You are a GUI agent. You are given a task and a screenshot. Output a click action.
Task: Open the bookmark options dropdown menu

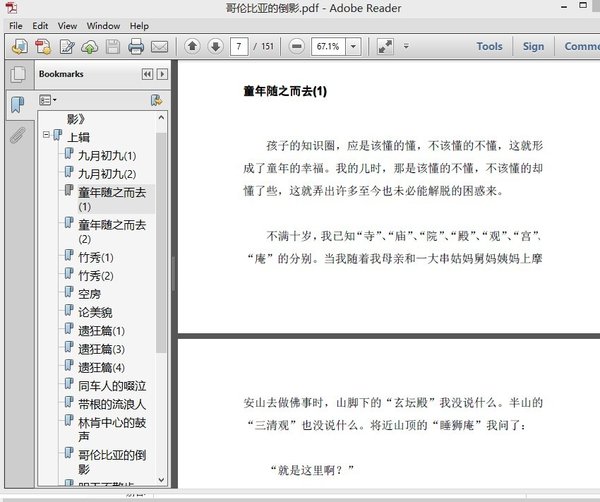pos(48,100)
